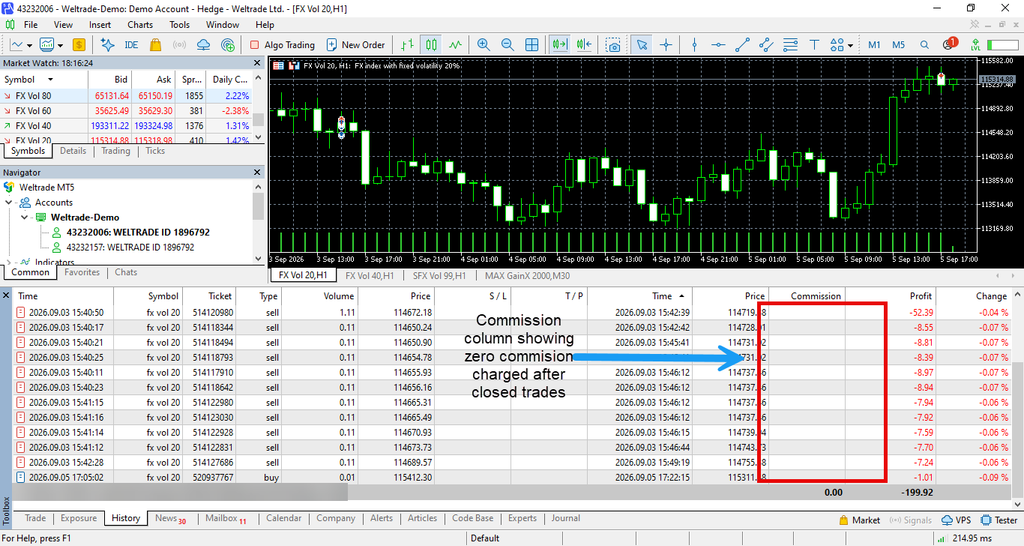Switch chart to bar chart mode
The image size is (1024, 546).
408,45
